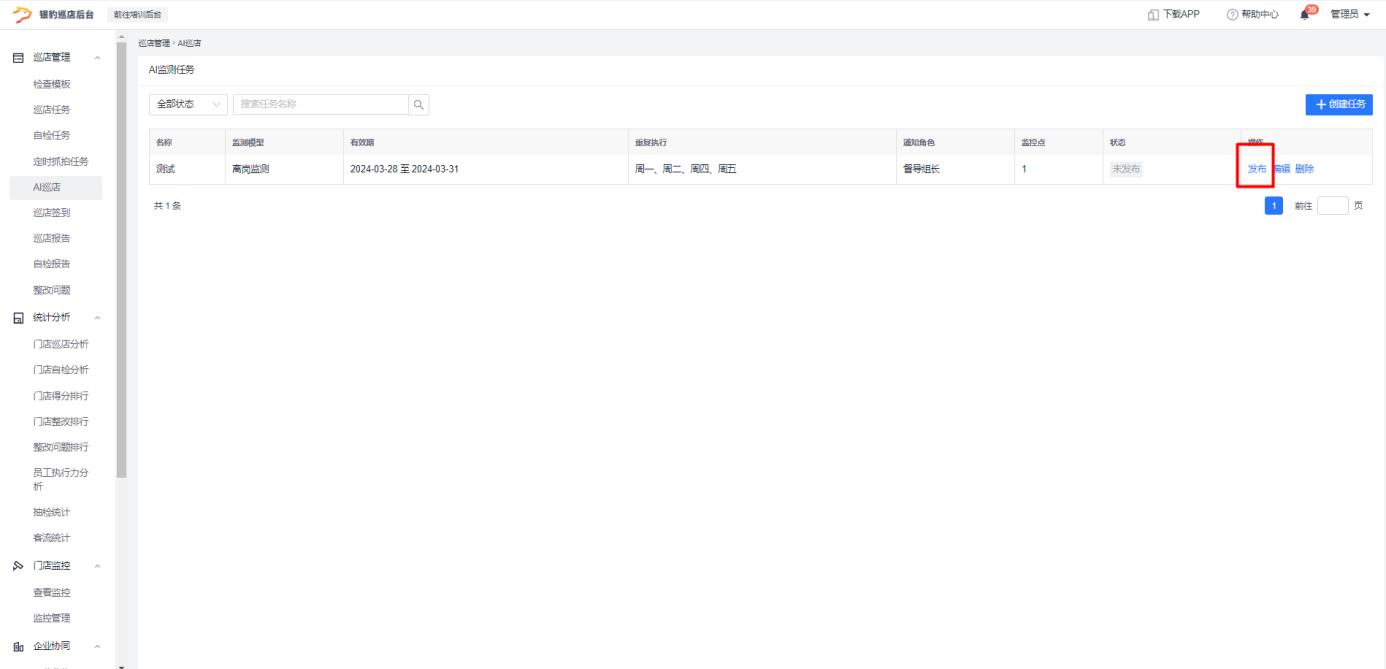Screen dimensions: 1386x669
Task: Expand the 管理员 account menu
Action: (x=1350, y=14)
